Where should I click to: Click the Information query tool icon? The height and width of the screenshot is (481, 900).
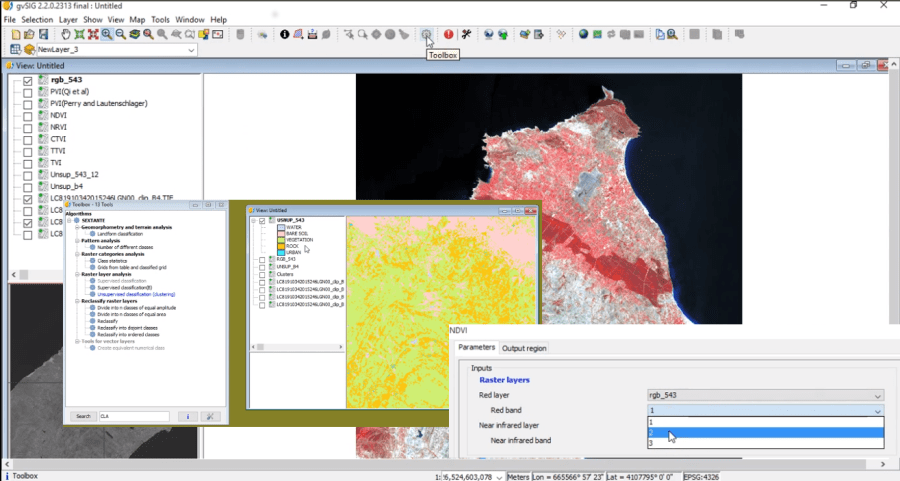pyautogui.click(x=284, y=34)
